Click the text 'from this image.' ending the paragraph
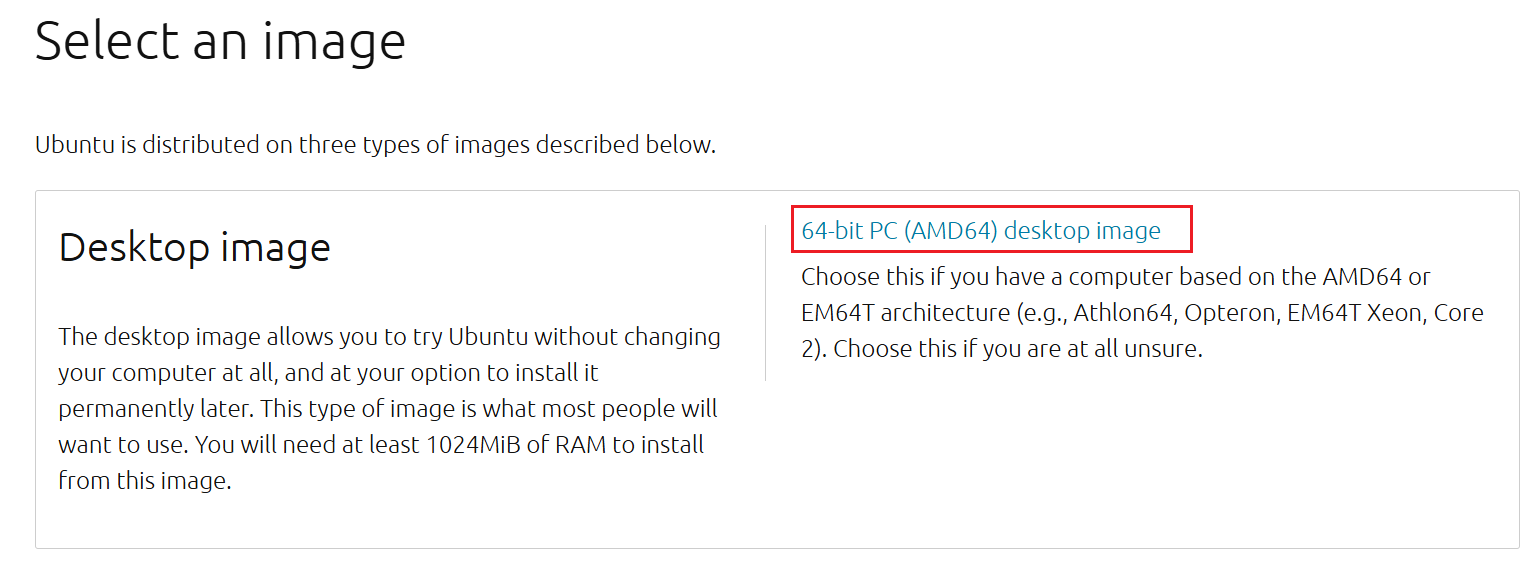The height and width of the screenshot is (561, 1536). point(145,481)
